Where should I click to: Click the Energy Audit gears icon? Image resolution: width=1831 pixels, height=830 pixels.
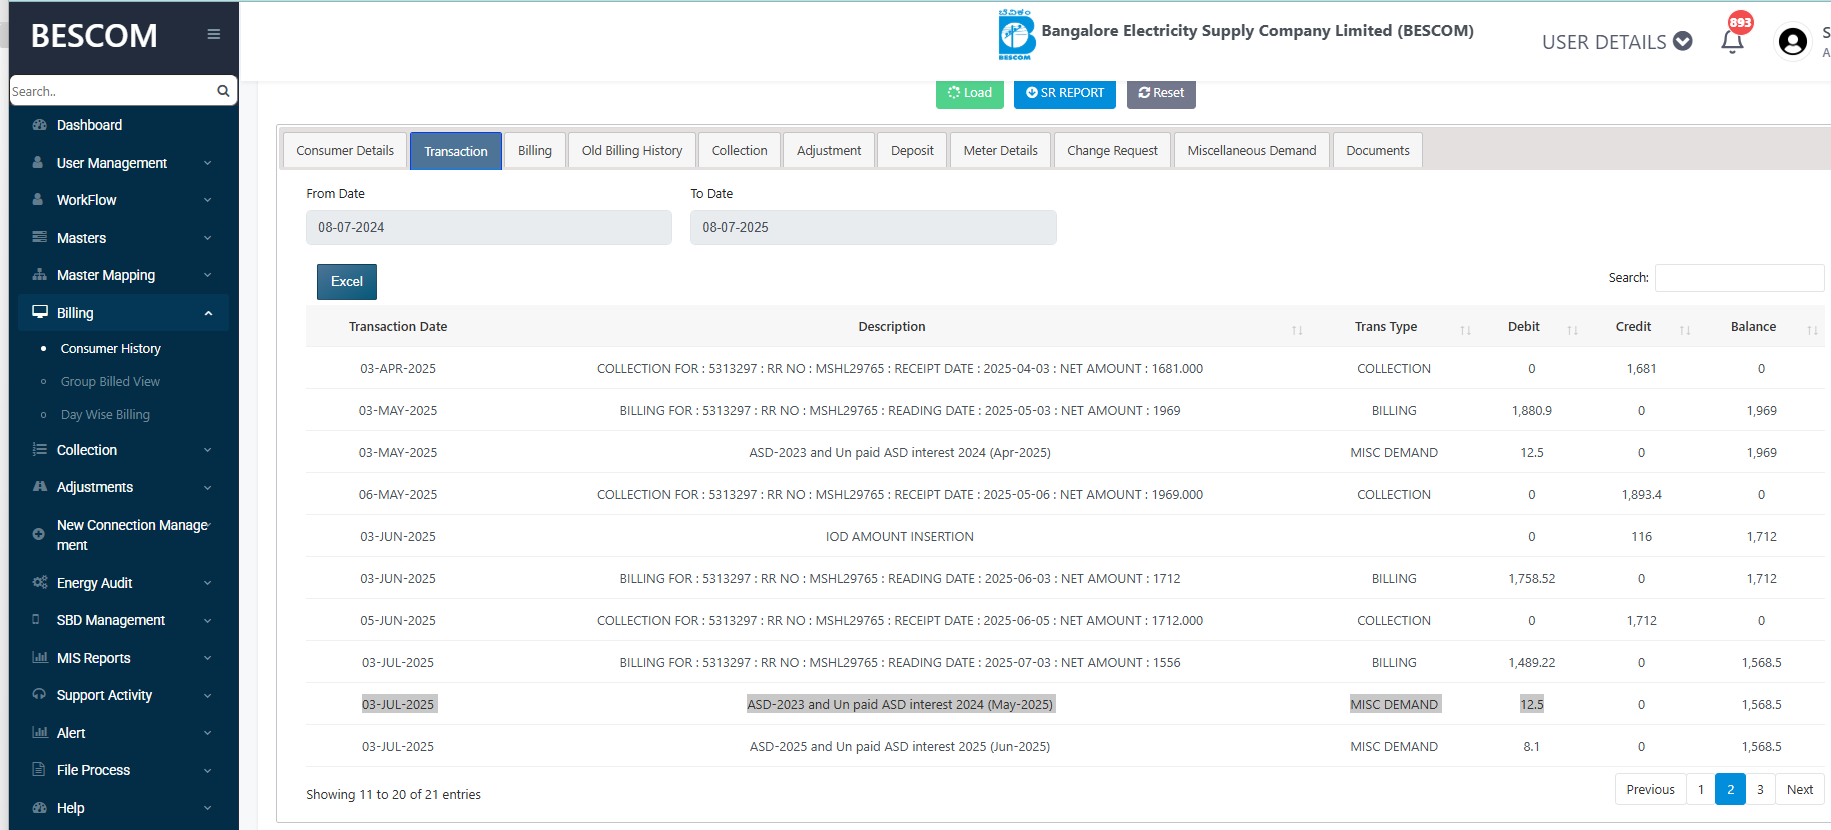[40, 582]
